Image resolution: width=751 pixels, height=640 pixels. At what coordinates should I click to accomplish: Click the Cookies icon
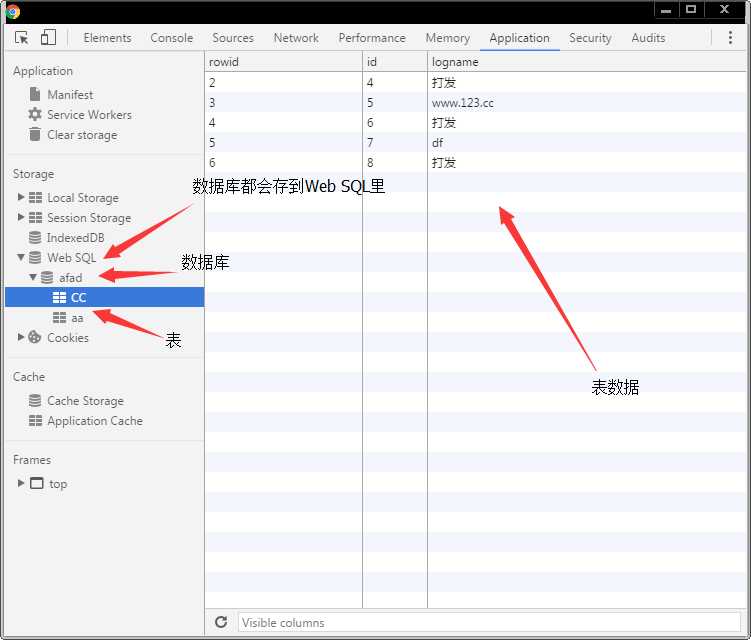(34, 337)
